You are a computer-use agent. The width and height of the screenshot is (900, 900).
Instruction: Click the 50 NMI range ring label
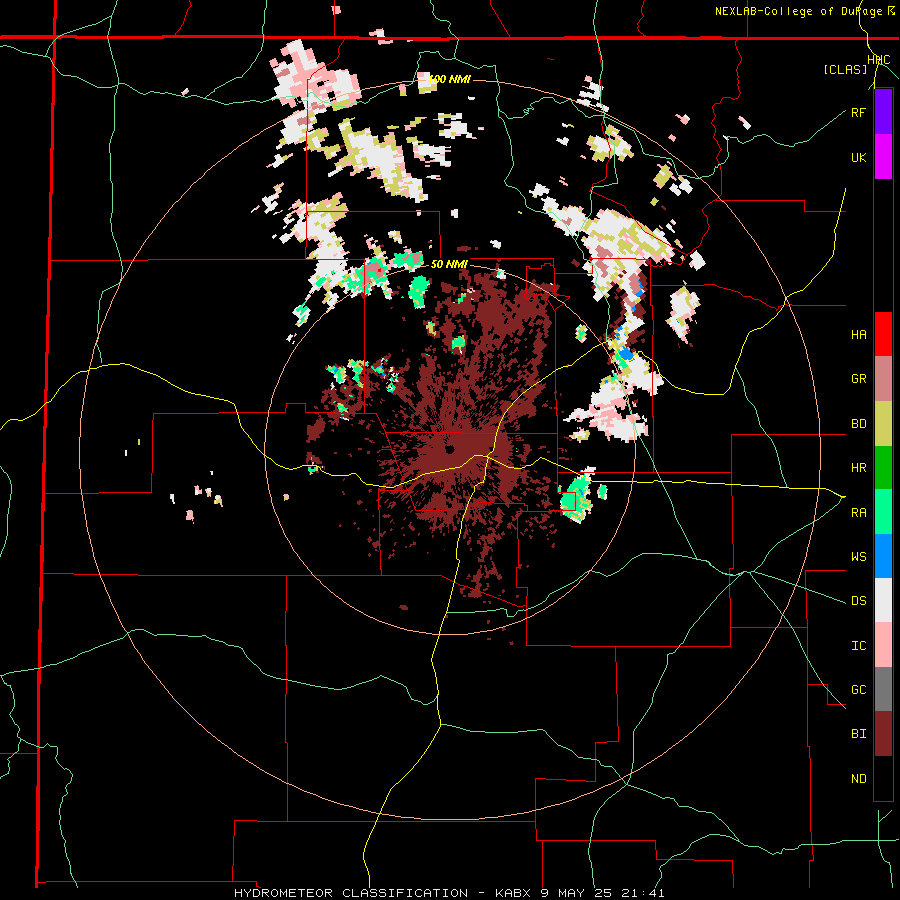click(x=449, y=265)
